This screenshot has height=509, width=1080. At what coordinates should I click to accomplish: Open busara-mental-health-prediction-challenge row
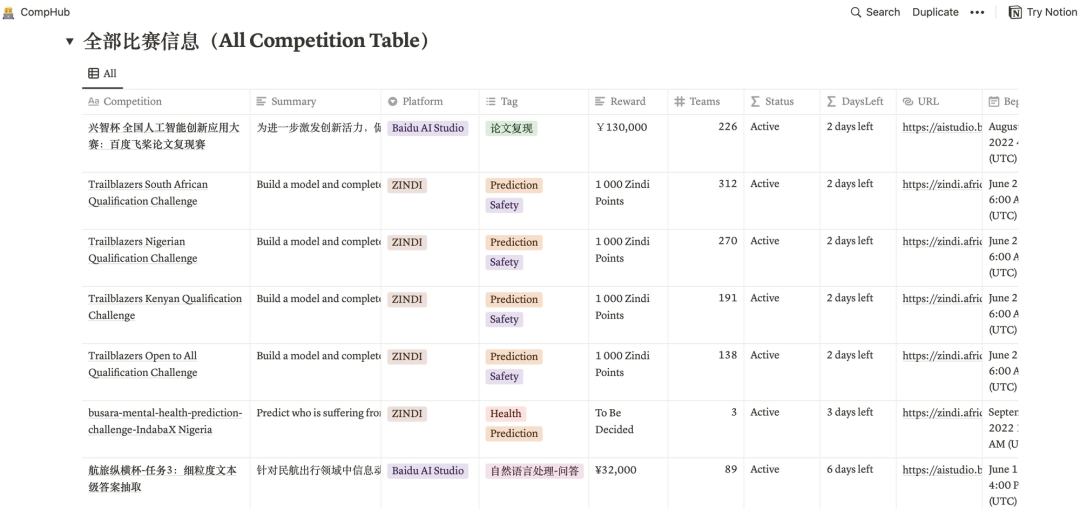point(165,422)
